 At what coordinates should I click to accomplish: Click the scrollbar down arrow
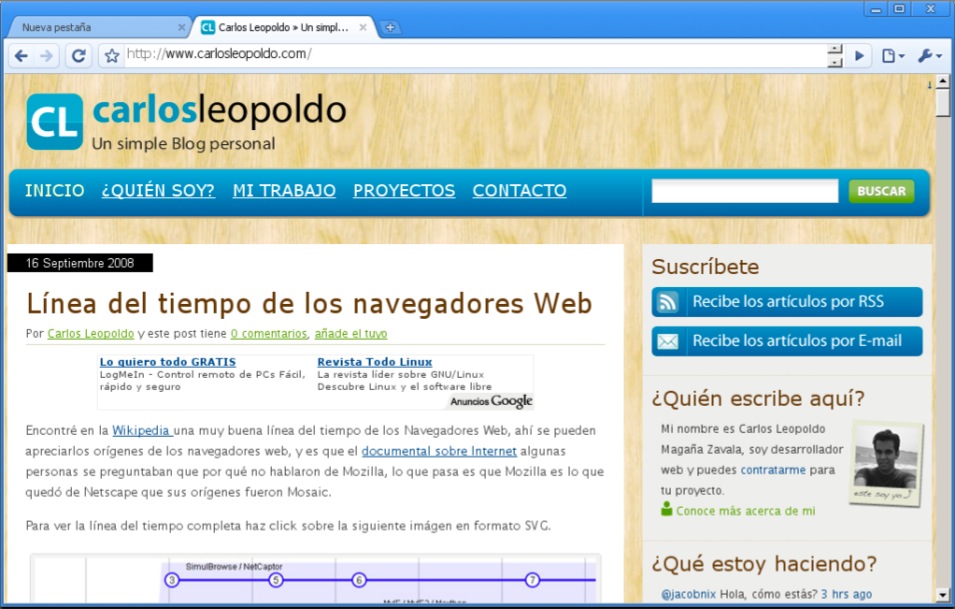(x=943, y=595)
